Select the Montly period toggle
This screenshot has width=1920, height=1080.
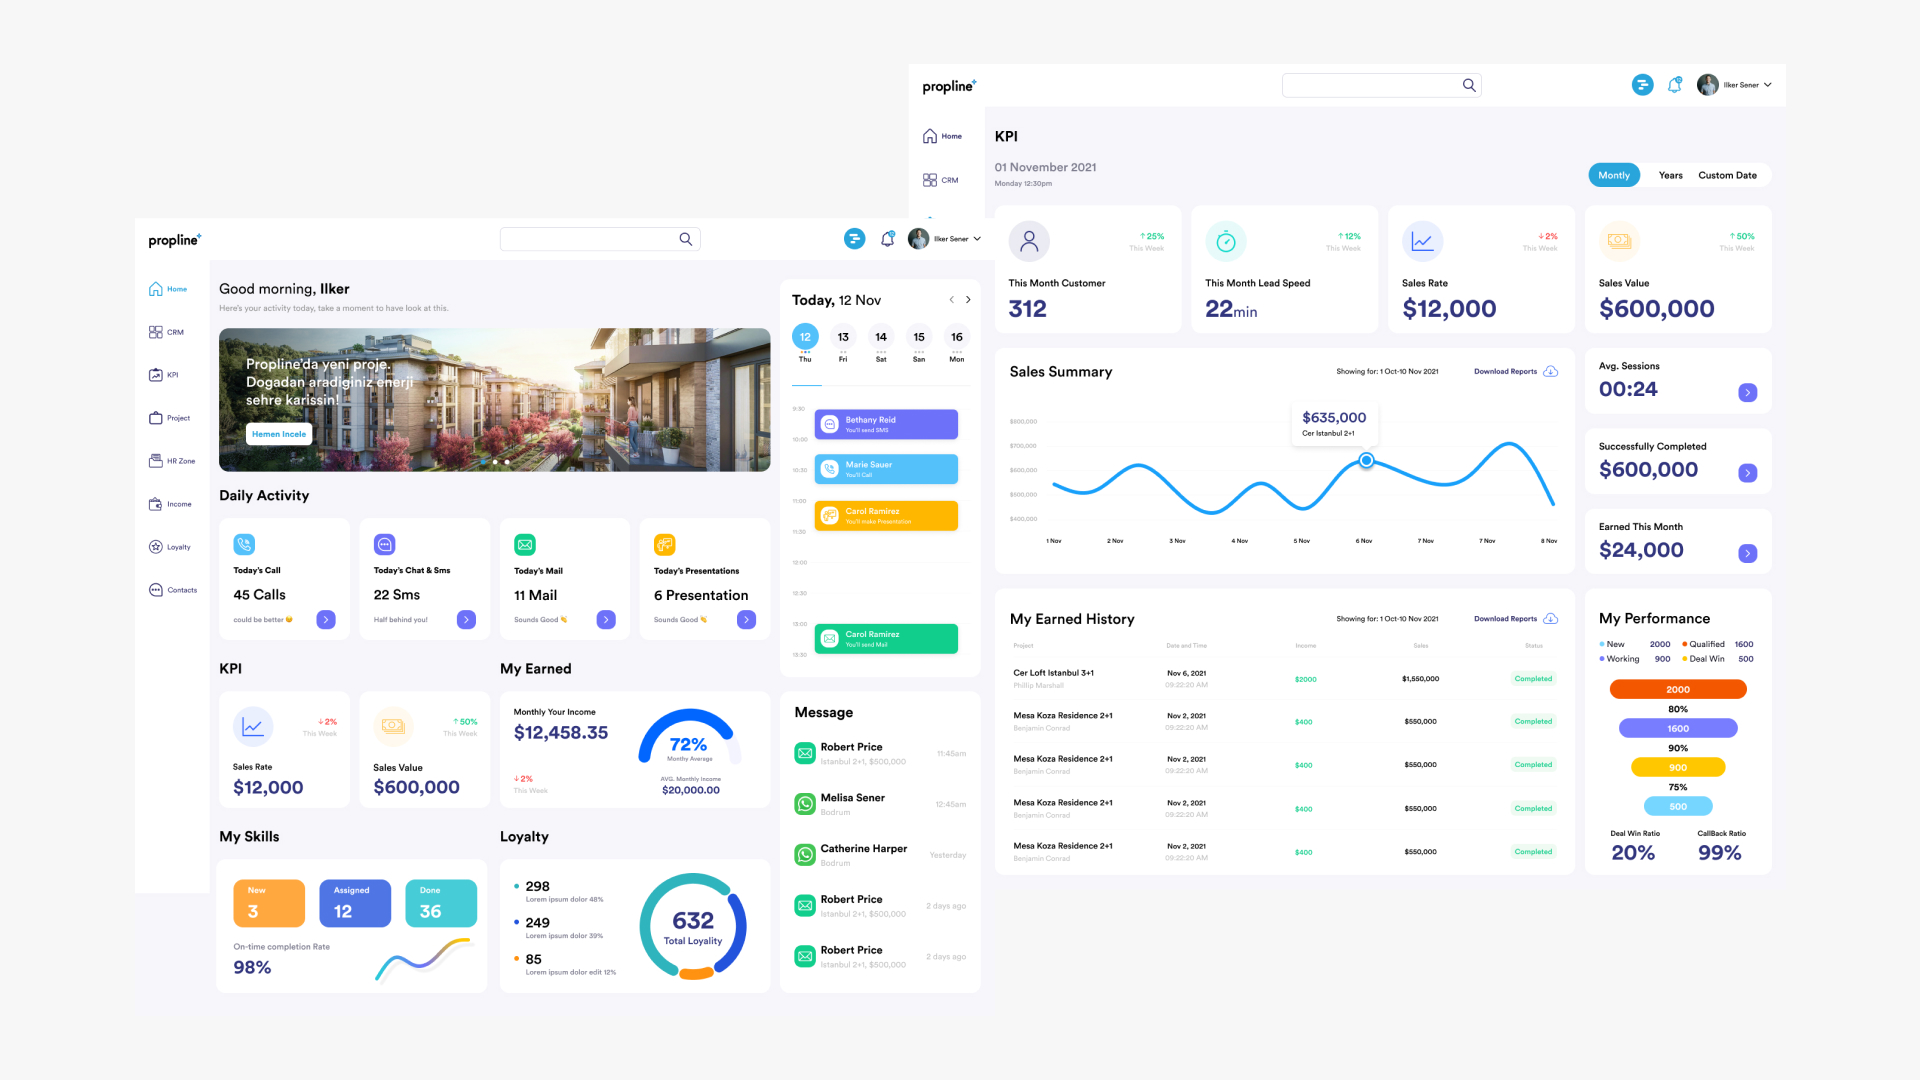point(1614,175)
